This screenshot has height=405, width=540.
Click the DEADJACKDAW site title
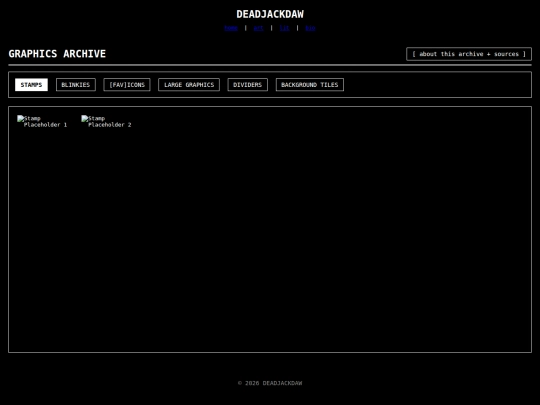tap(270, 14)
